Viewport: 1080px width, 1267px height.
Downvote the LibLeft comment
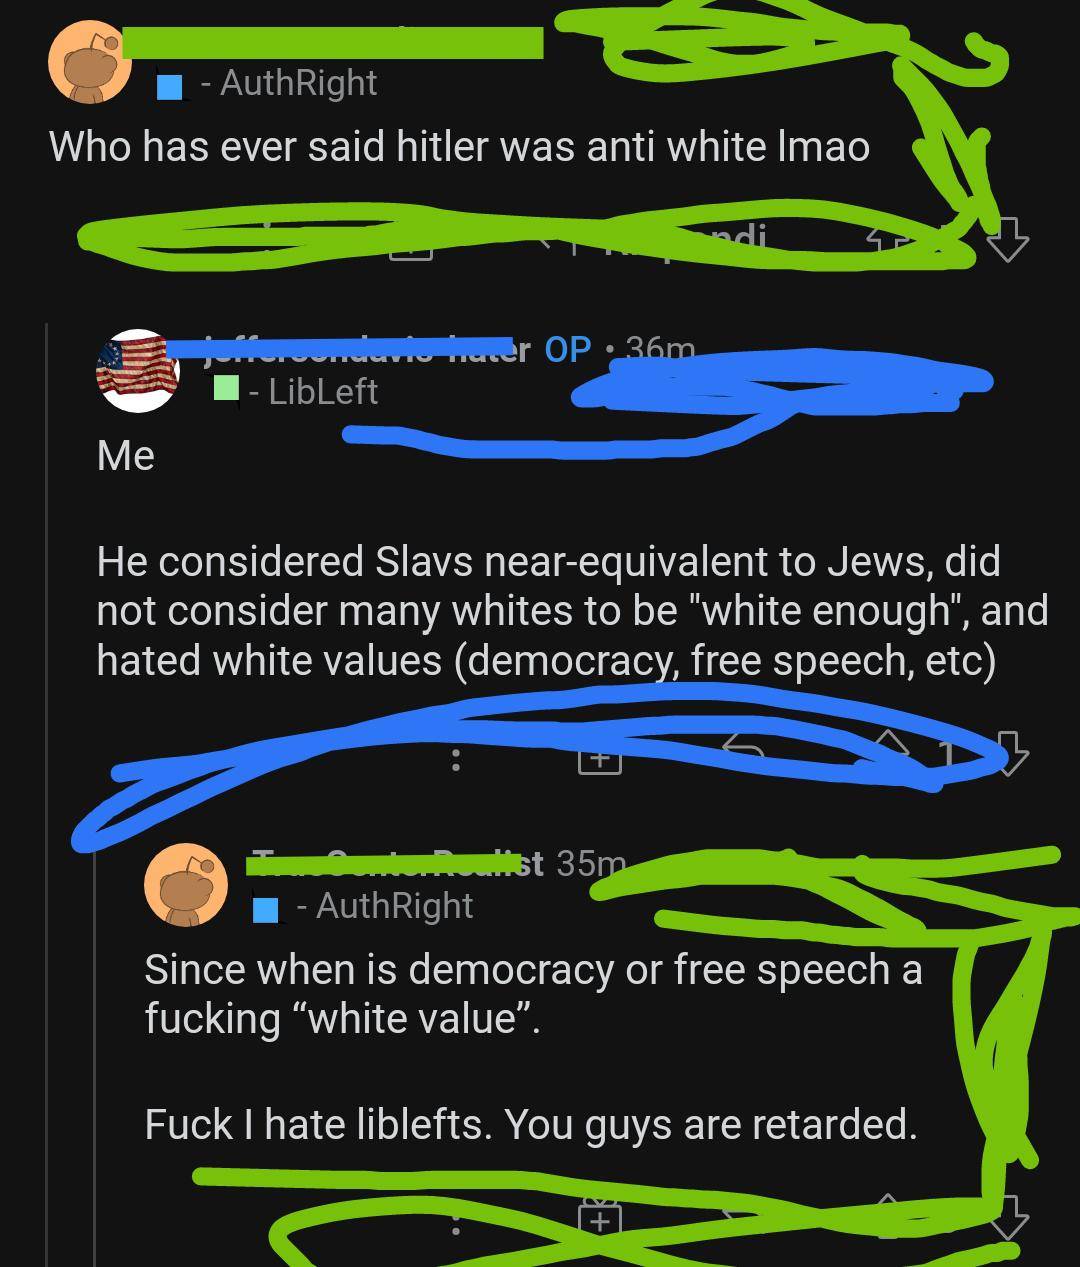click(1008, 754)
